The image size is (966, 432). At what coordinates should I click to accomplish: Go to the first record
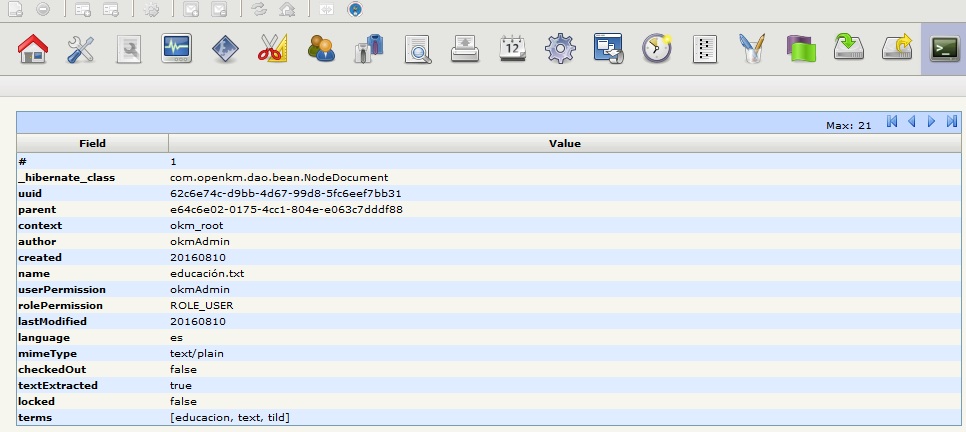pos(892,122)
